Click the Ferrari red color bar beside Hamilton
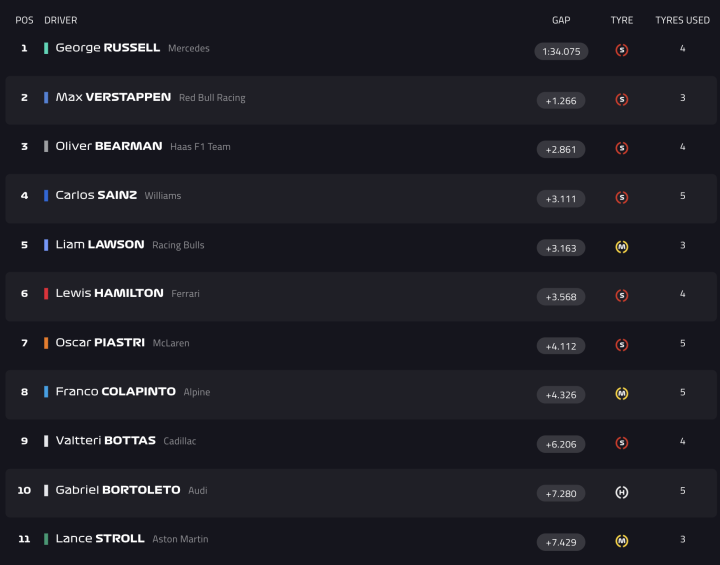 tap(46, 294)
